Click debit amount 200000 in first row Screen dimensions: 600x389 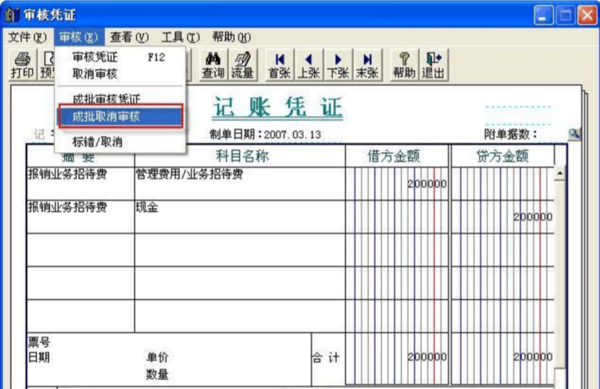(x=427, y=184)
